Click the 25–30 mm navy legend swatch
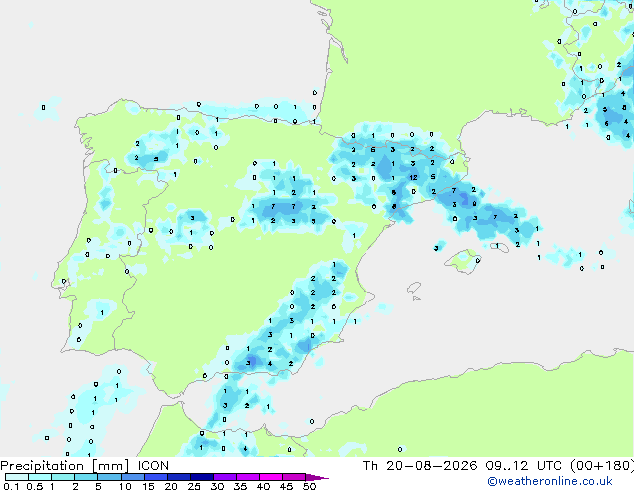This screenshot has width=634, height=490. (201, 477)
